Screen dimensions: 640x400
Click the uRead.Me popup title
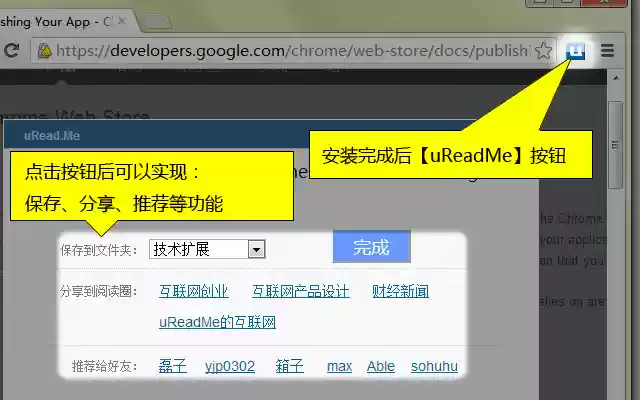pyautogui.click(x=52, y=136)
